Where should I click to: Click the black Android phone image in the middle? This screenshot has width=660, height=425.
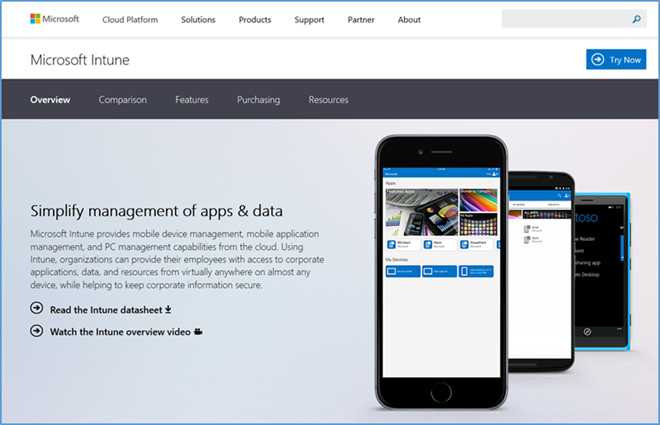[541, 271]
